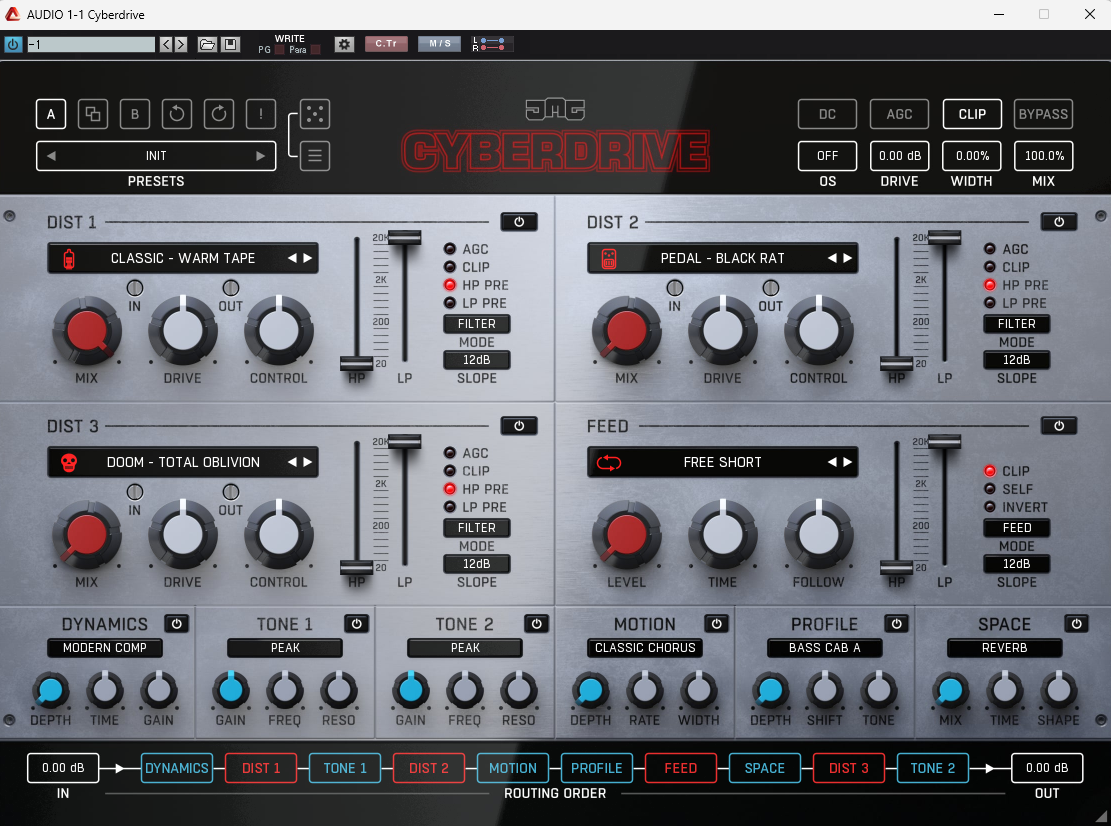
Task: Toggle CLIP in FEED section
Action: pyautogui.click(x=990, y=471)
